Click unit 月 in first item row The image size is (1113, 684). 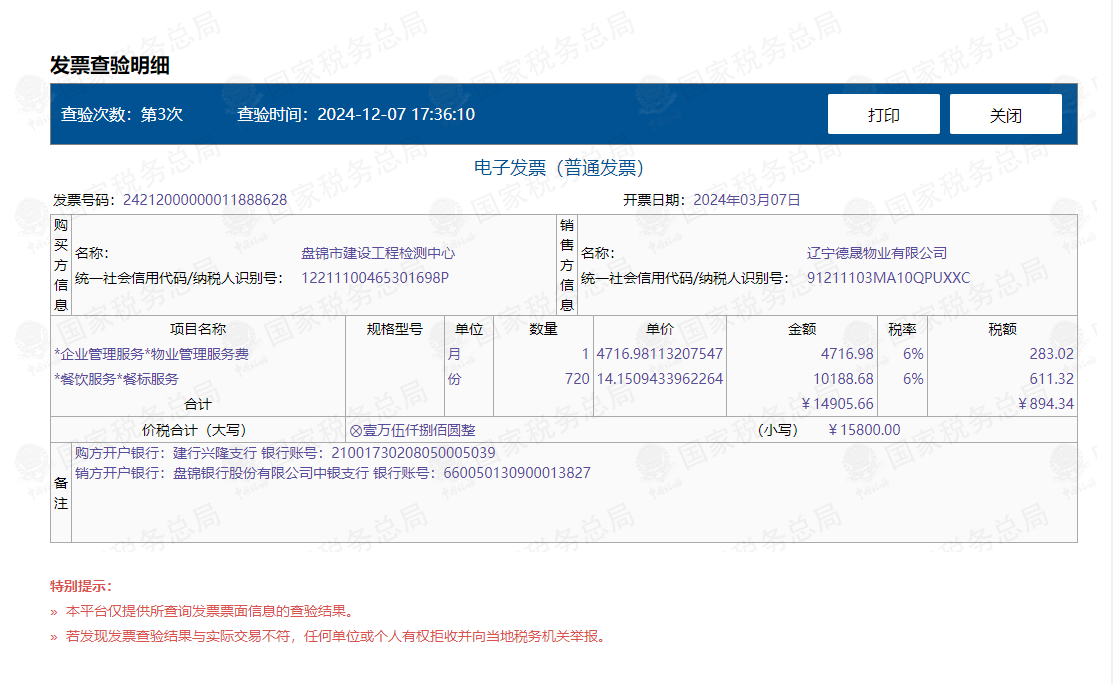pyautogui.click(x=454, y=354)
